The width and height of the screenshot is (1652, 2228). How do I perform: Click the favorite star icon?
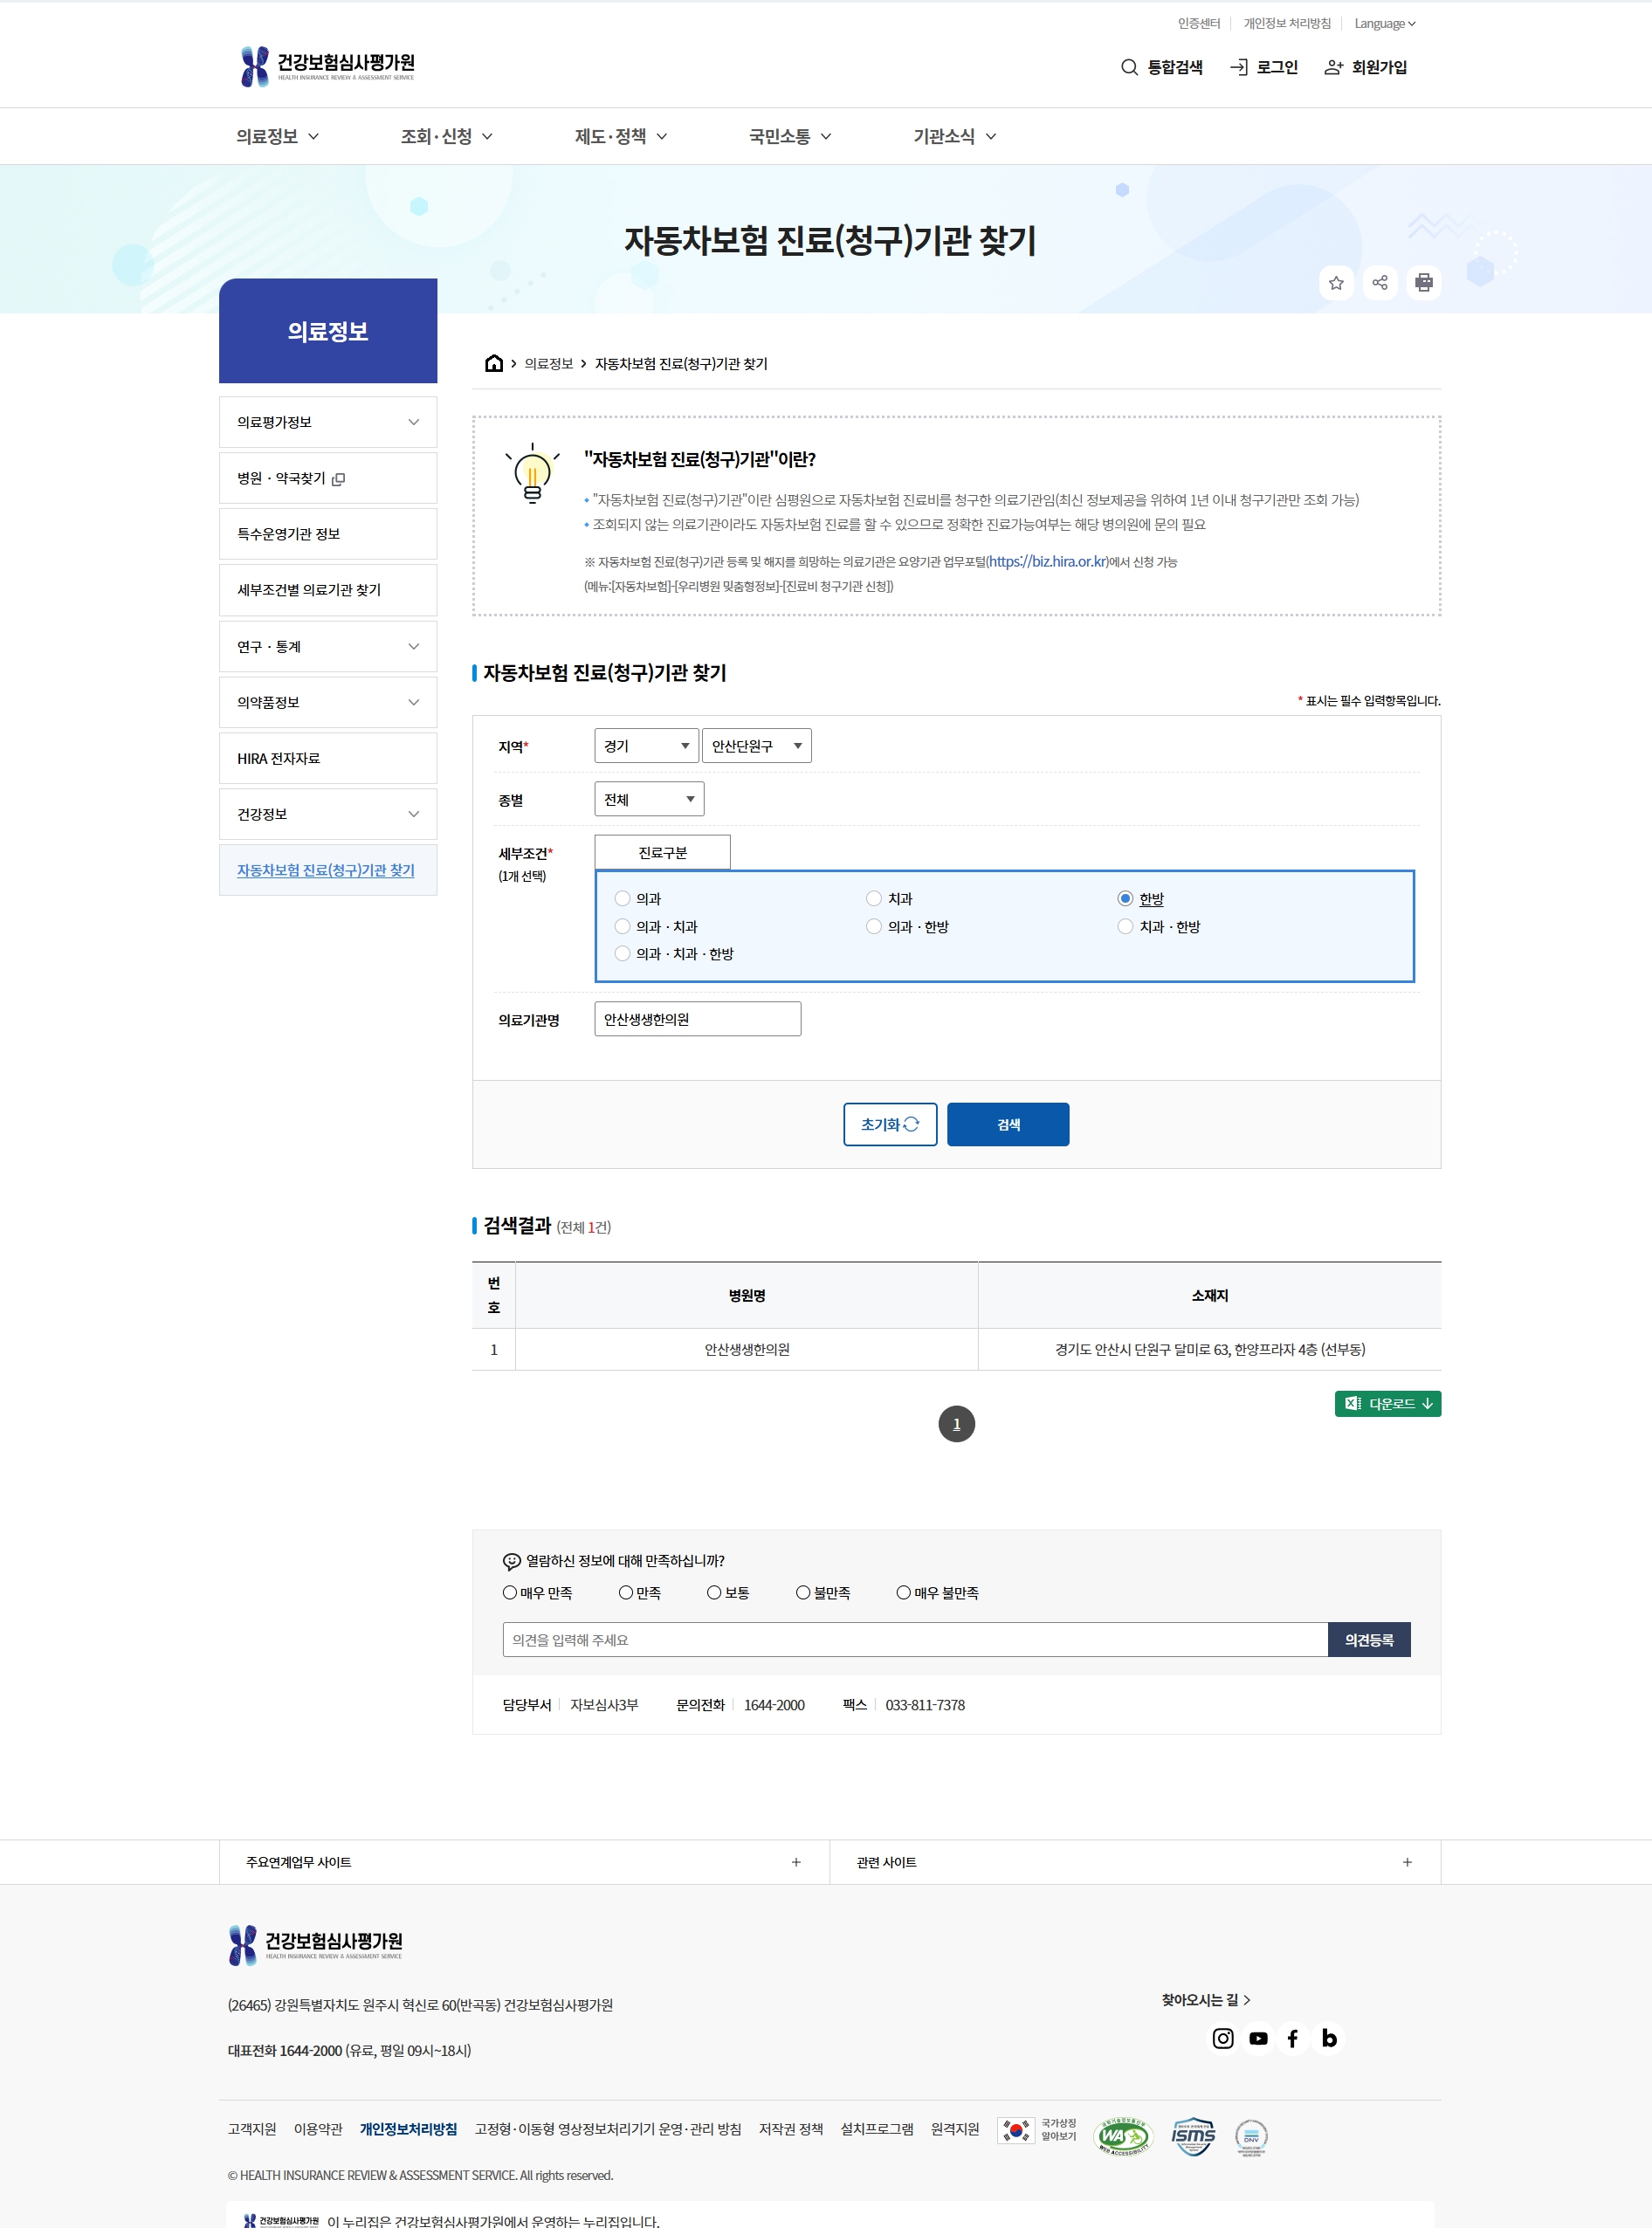(x=1336, y=283)
